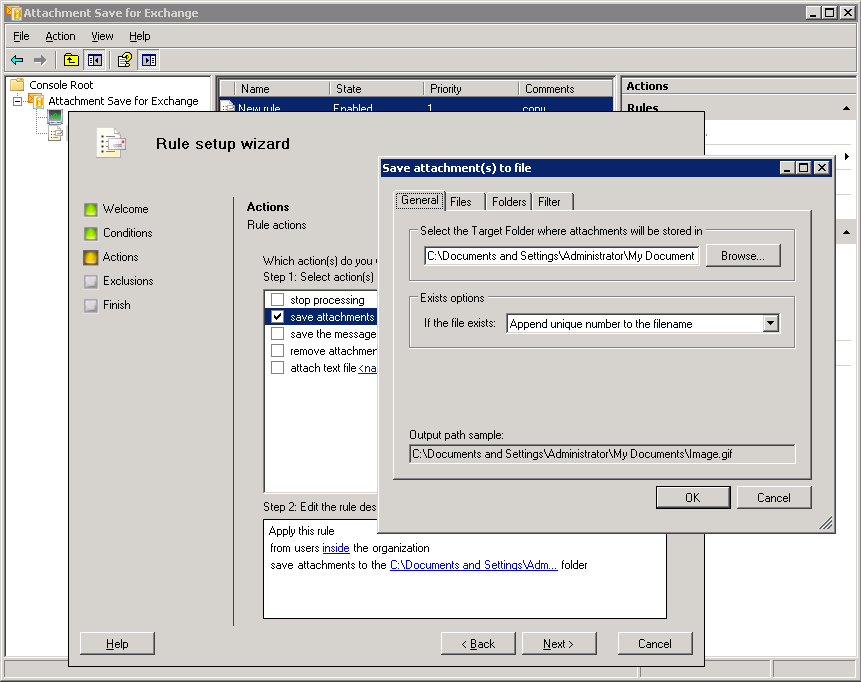Image resolution: width=861 pixels, height=682 pixels.
Task: Click the Help question mark toolbar icon
Action: click(125, 60)
